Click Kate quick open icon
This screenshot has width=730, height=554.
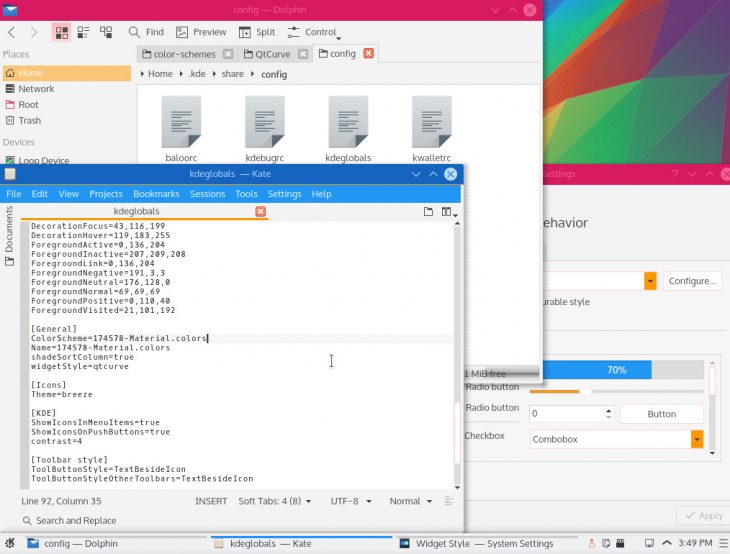(x=428, y=212)
